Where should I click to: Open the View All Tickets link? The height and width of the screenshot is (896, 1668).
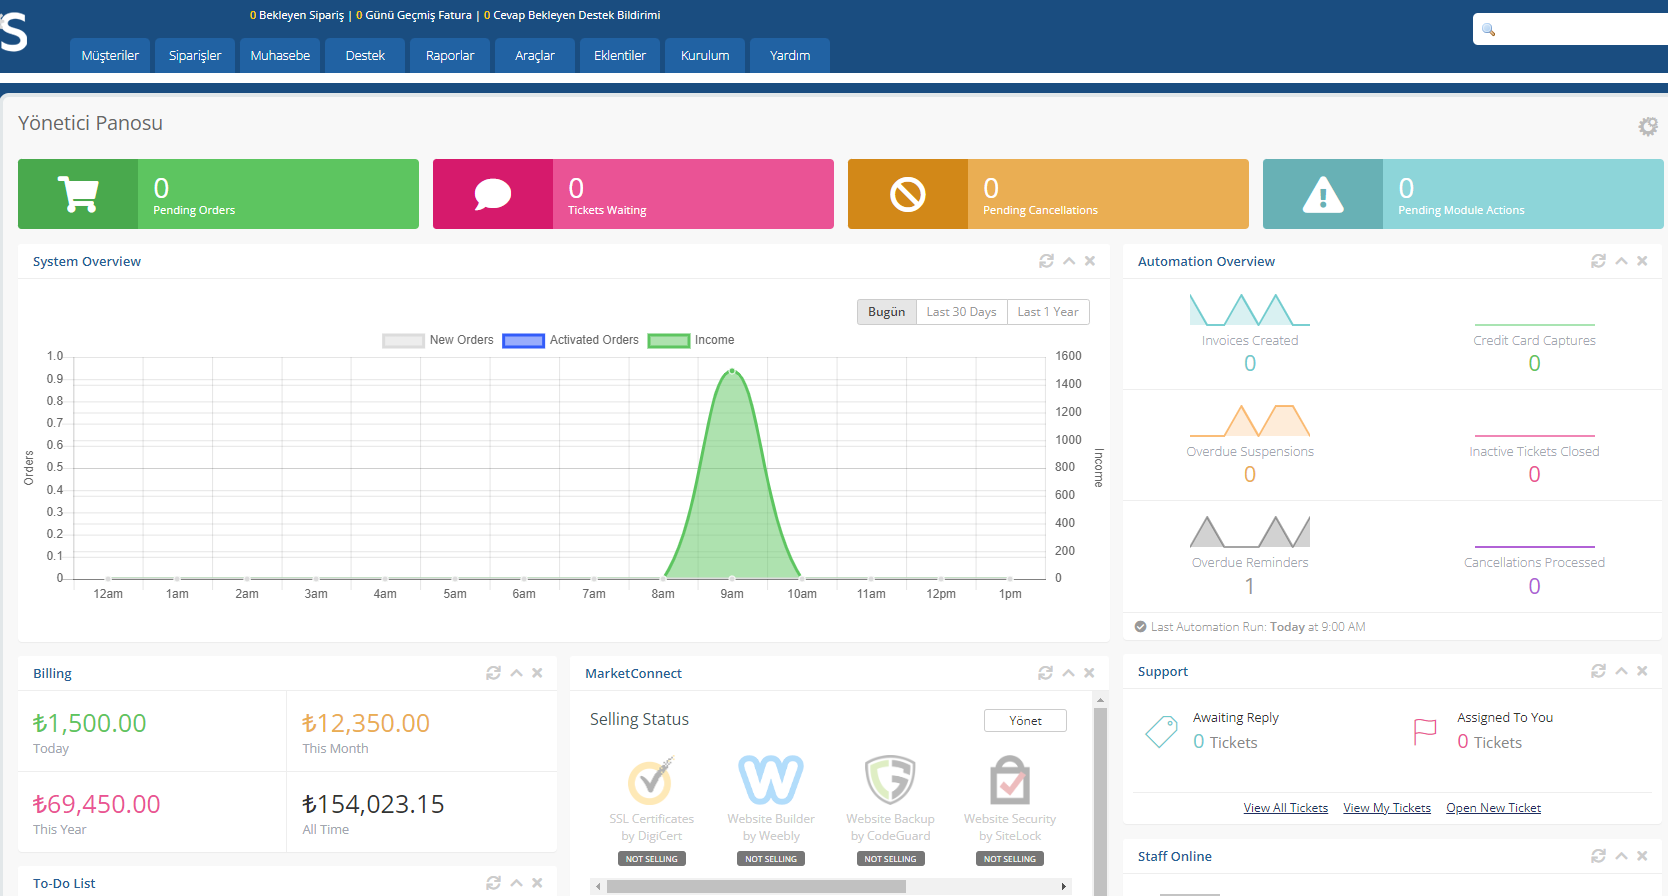pyautogui.click(x=1285, y=808)
